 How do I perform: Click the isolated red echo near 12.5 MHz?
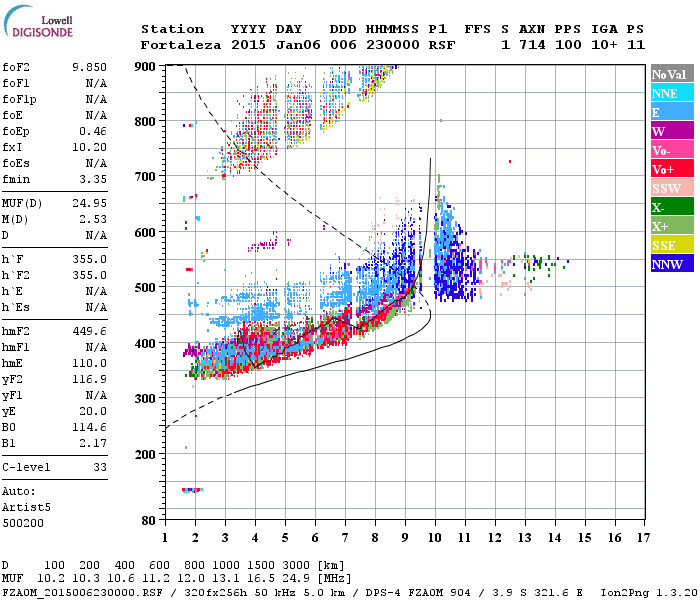pyautogui.click(x=510, y=162)
